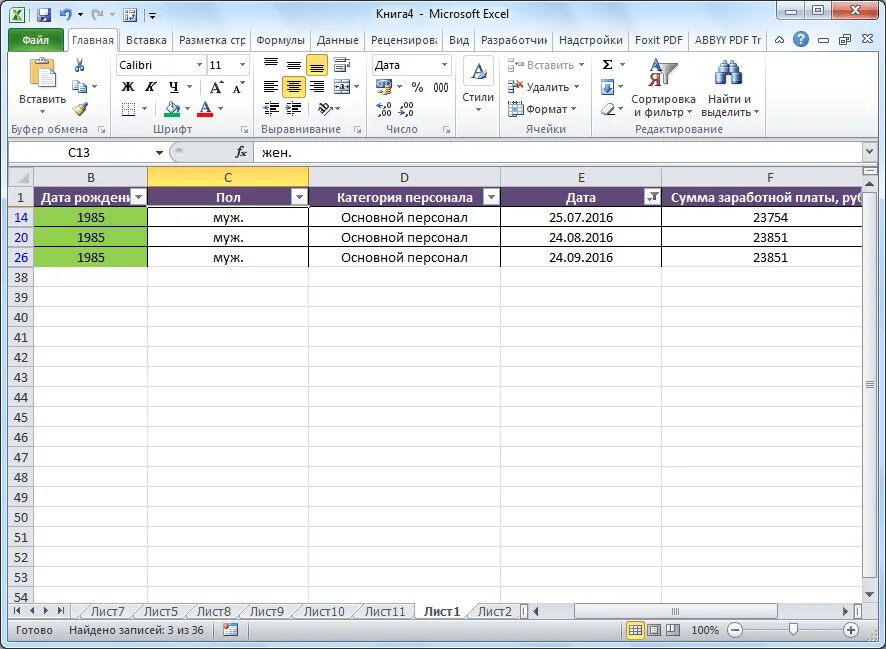Click into the formula bar field
The height and width of the screenshot is (649, 886).
pos(558,153)
